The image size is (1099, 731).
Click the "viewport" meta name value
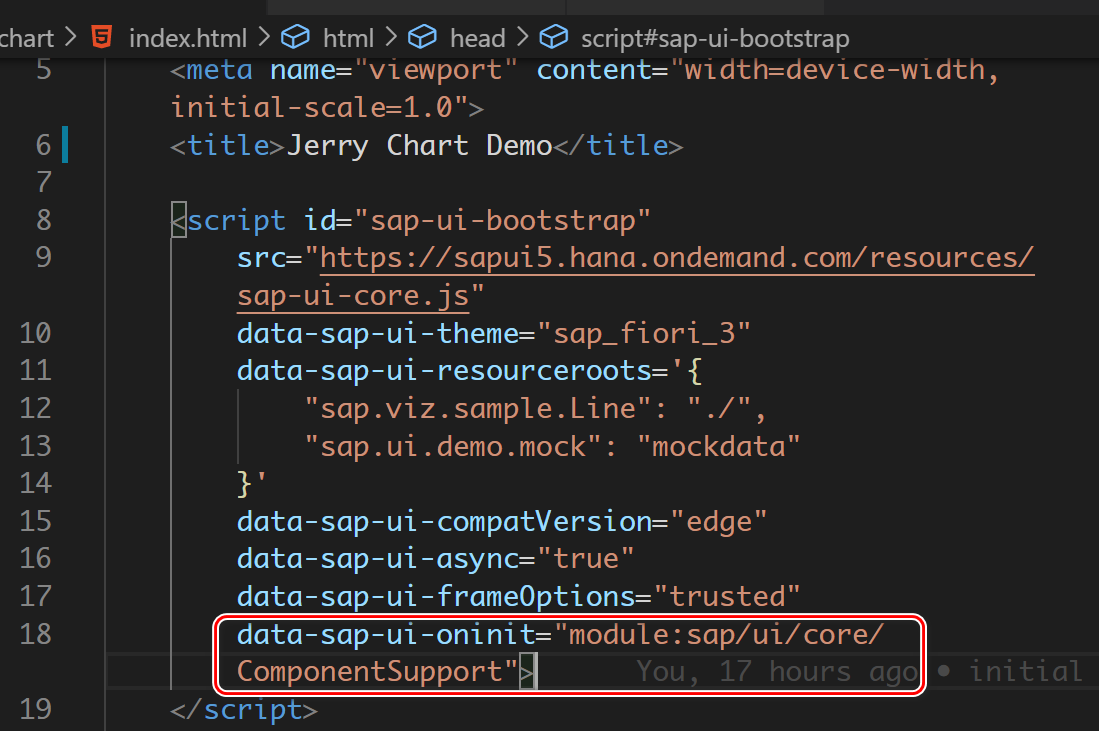tap(436, 70)
